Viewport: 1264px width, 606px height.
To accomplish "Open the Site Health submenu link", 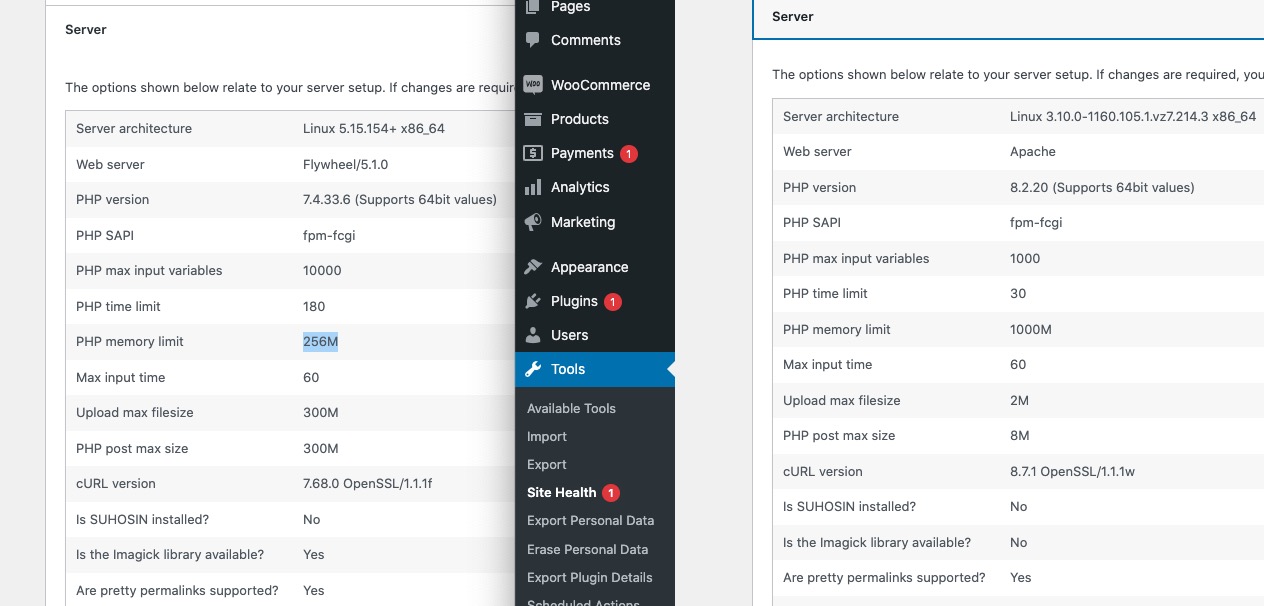I will coord(561,492).
